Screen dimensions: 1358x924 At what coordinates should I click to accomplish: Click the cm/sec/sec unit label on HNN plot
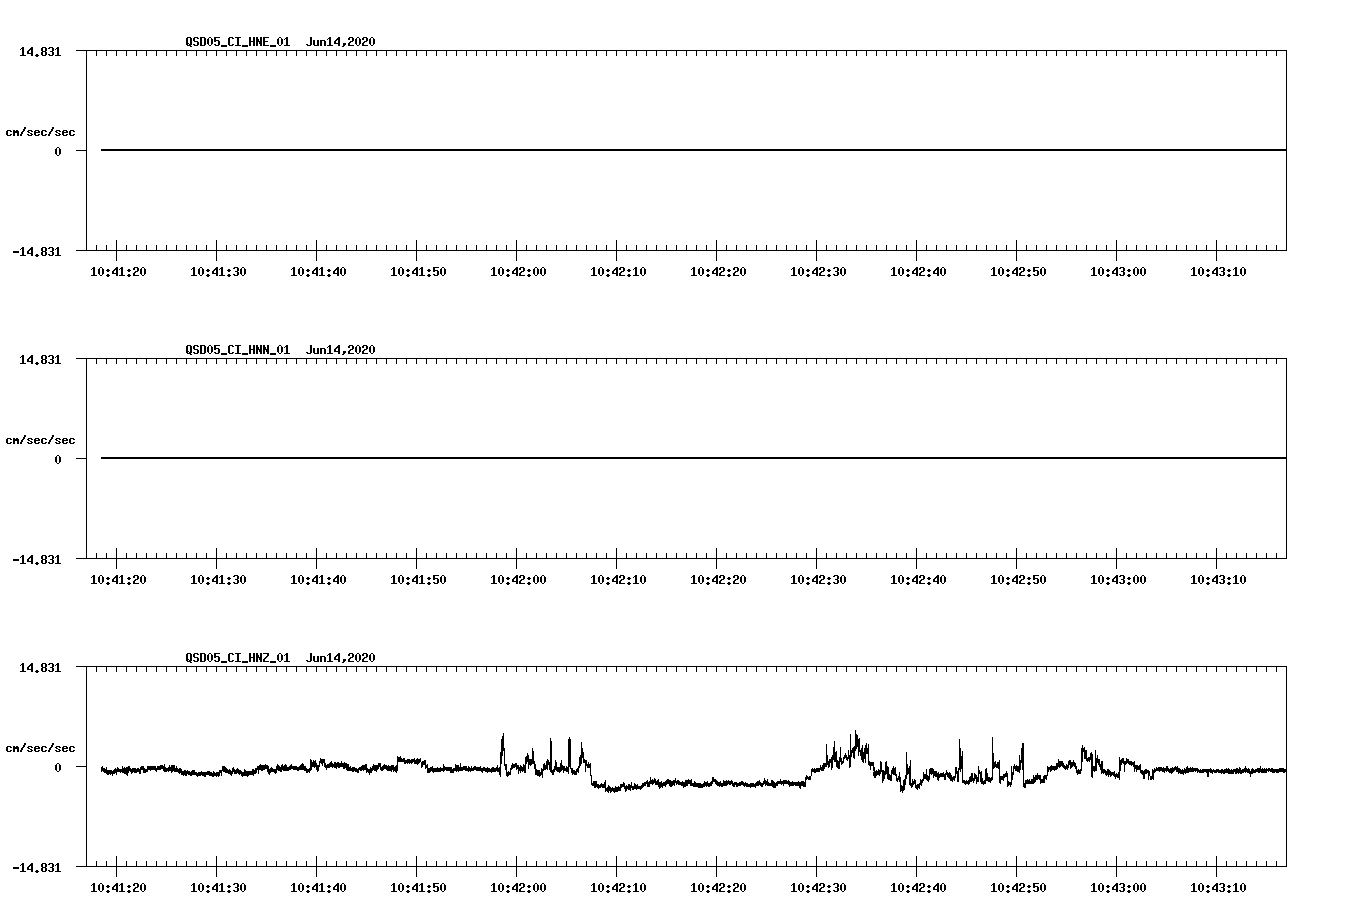(x=40, y=440)
